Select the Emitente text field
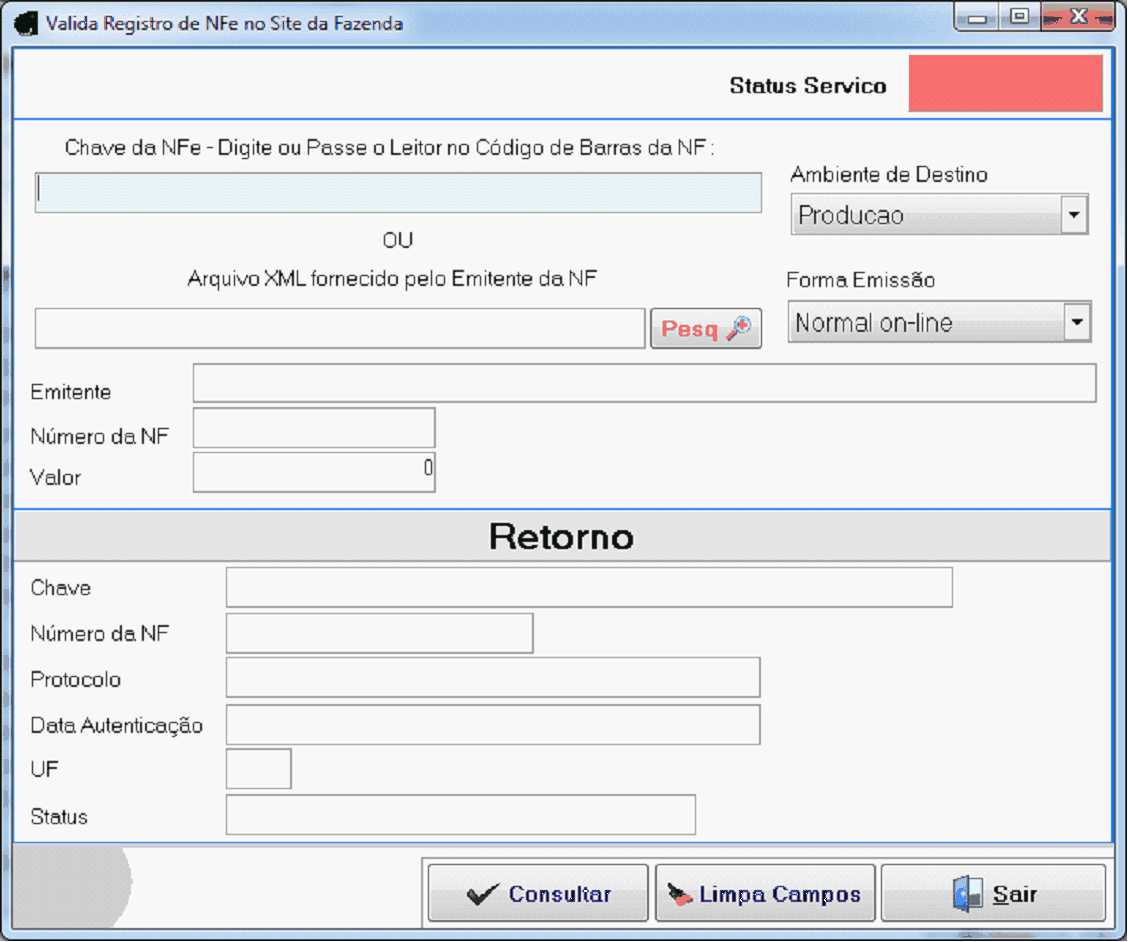 [x=644, y=383]
